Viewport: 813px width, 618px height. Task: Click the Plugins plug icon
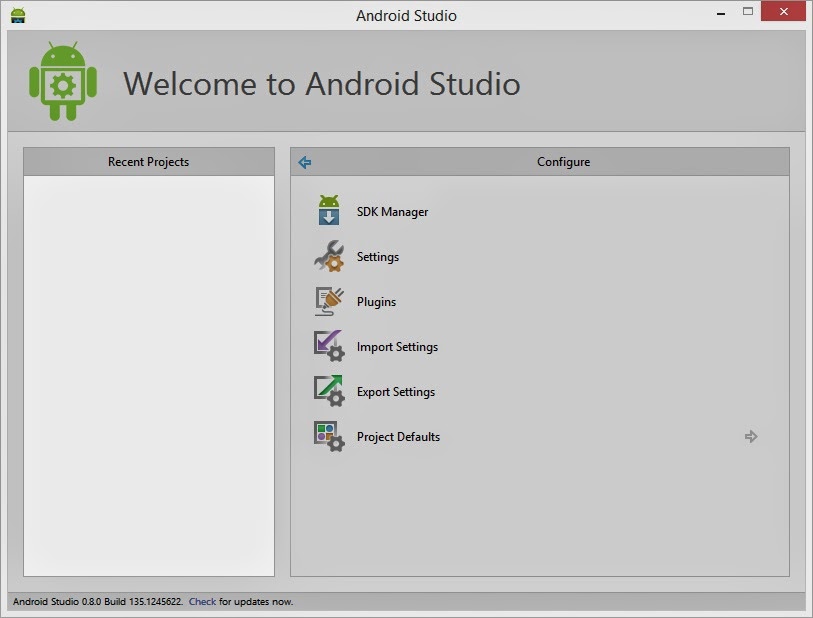[329, 301]
